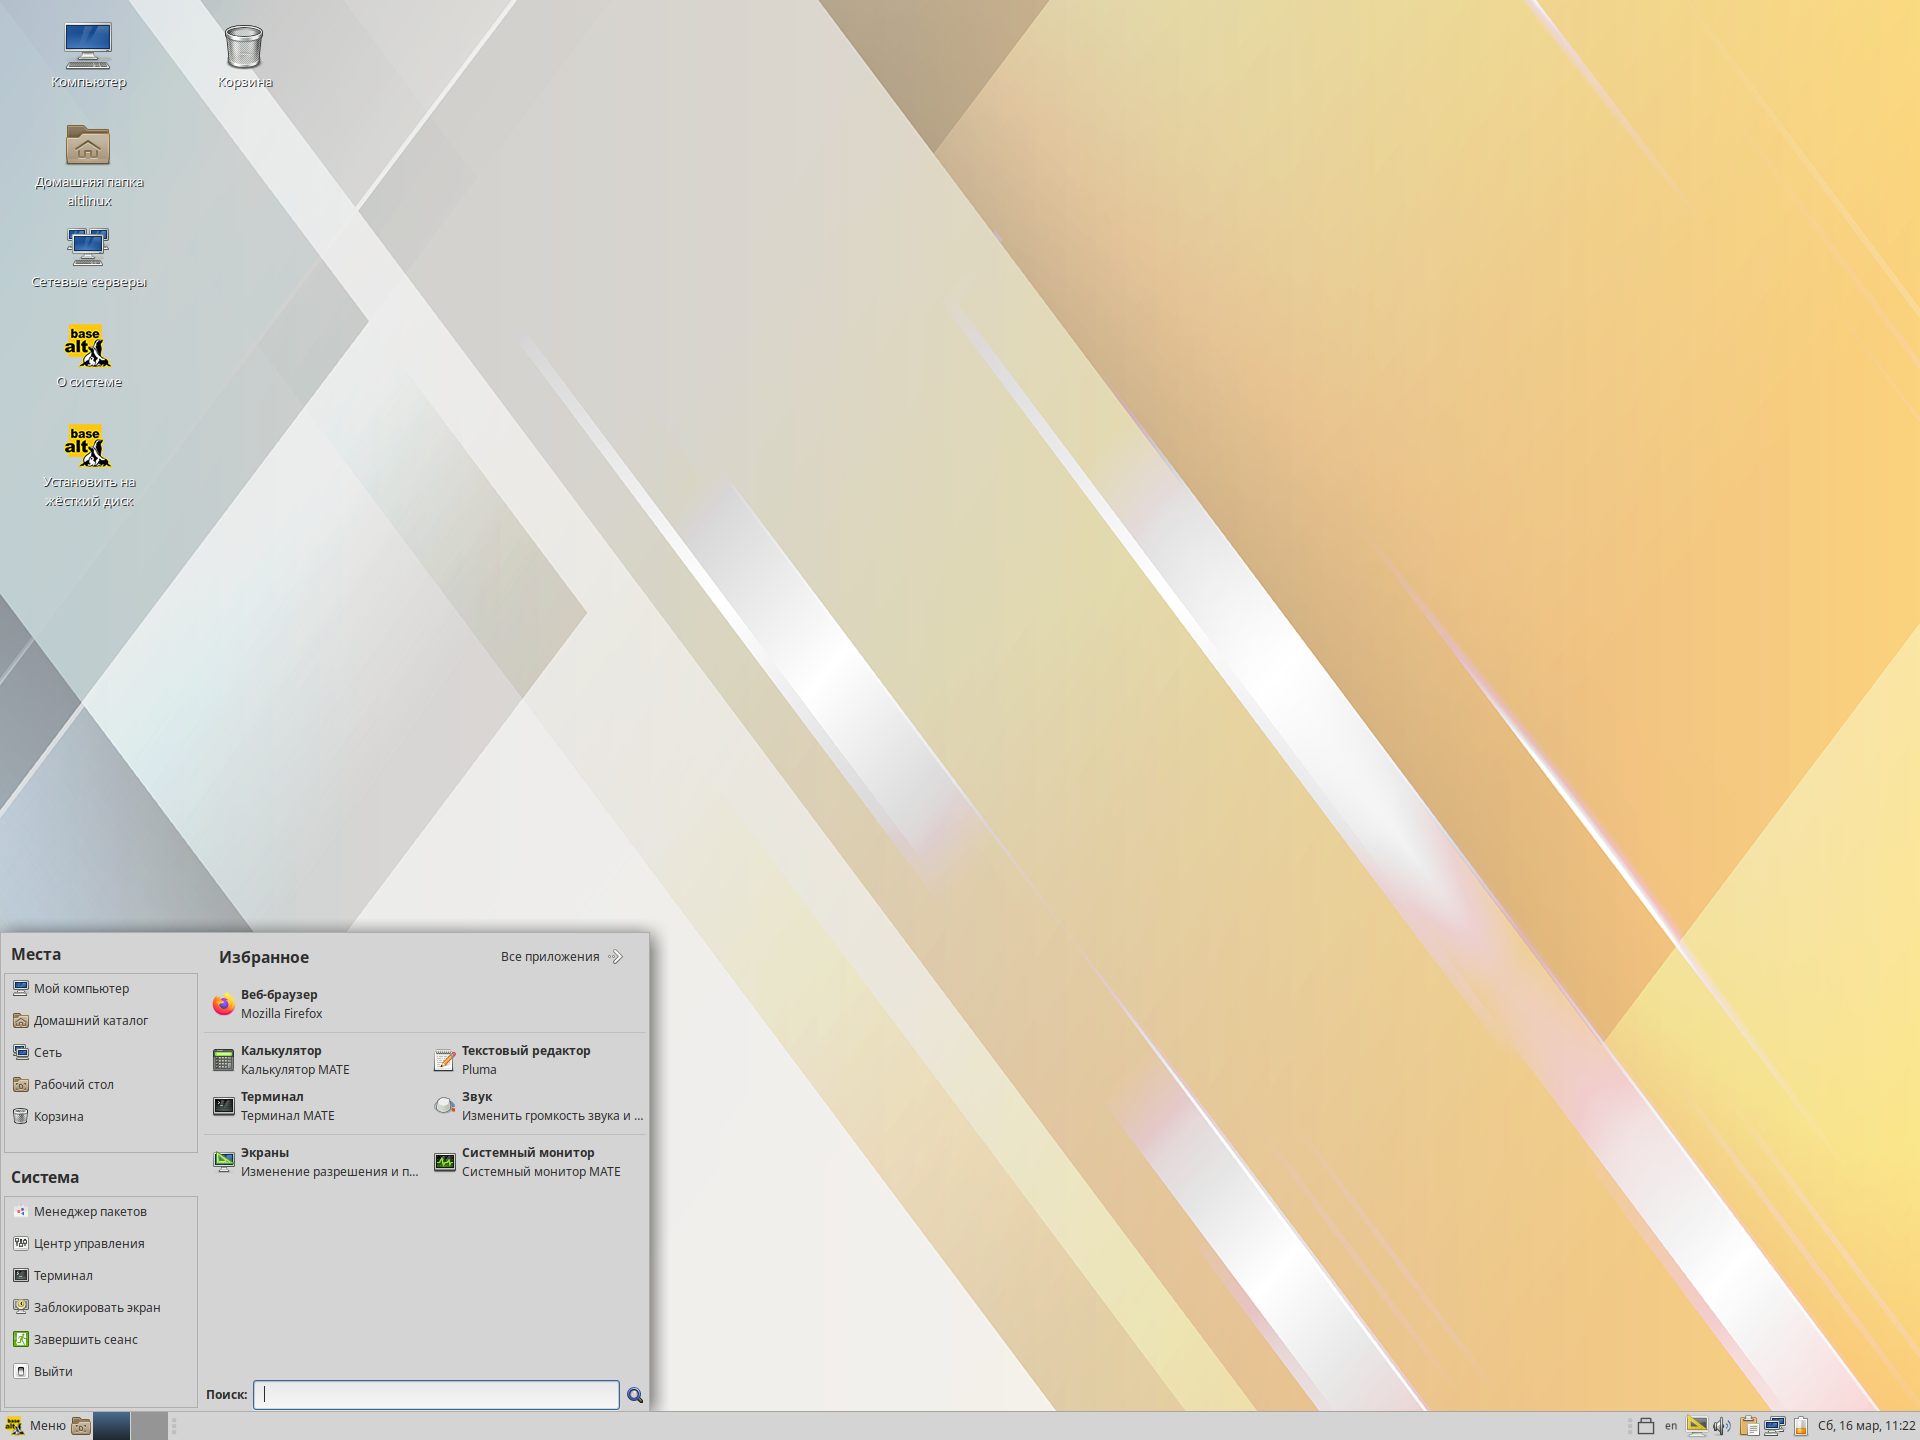Launch Веб-браузер Mozilla Firefox from favorites

click(x=426, y=1004)
